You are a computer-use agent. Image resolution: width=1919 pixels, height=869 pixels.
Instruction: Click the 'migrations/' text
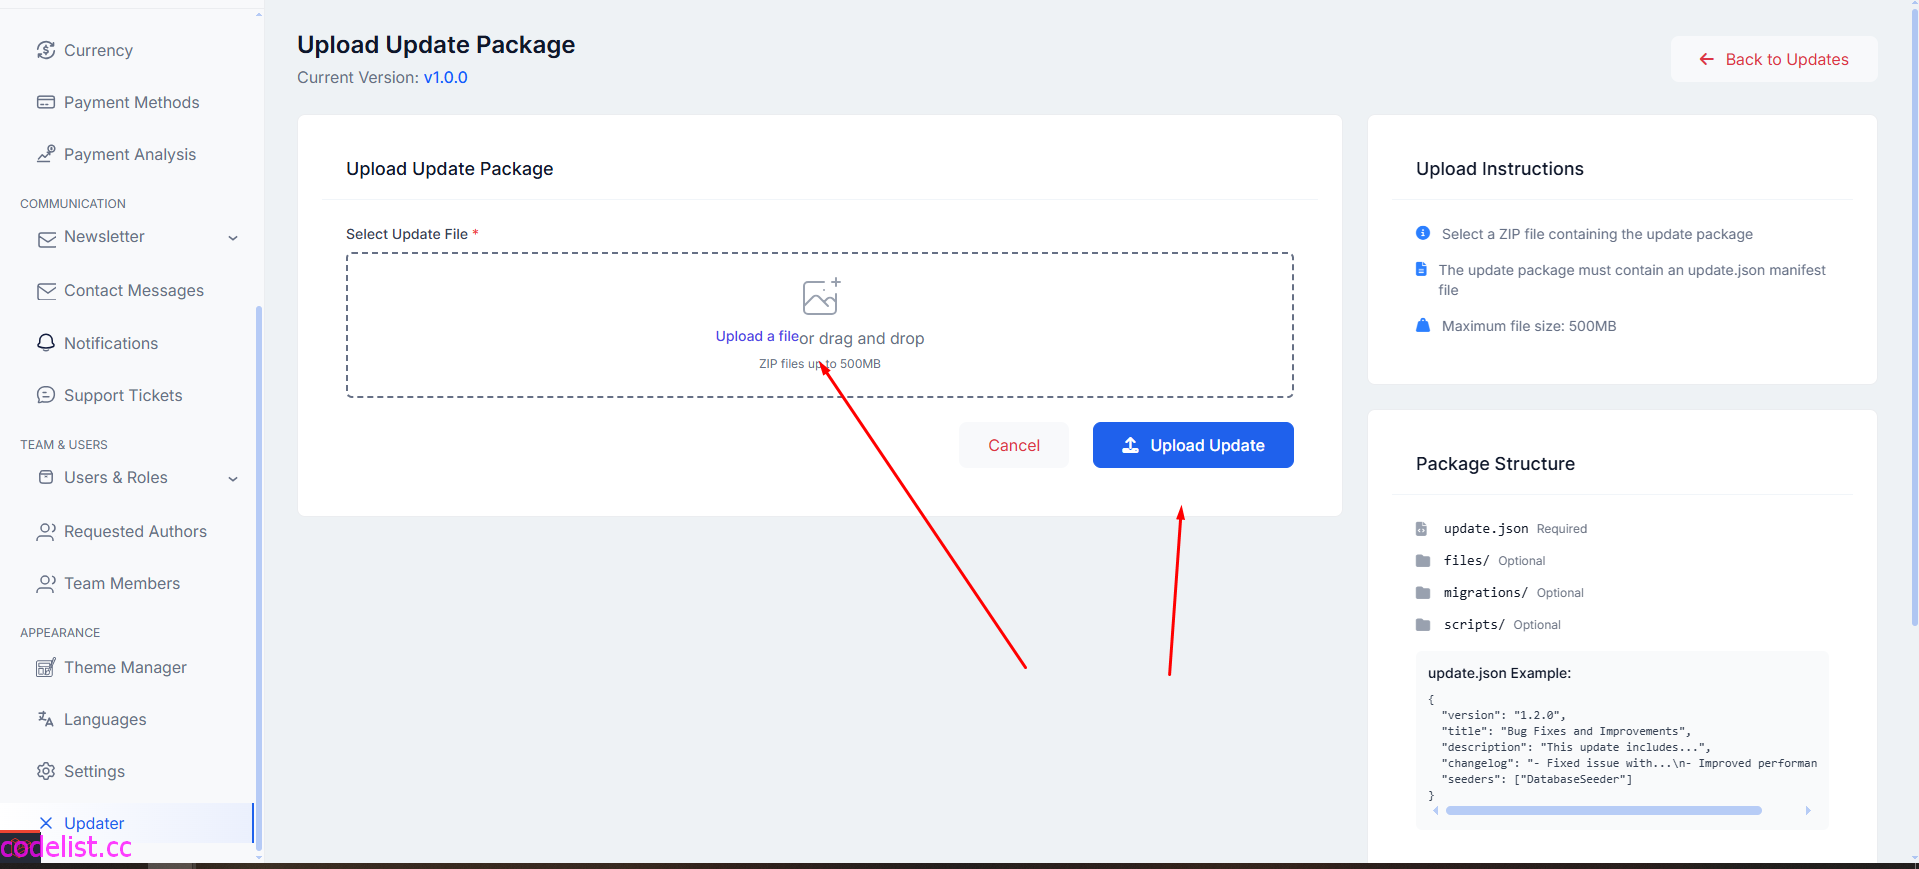click(x=1485, y=592)
